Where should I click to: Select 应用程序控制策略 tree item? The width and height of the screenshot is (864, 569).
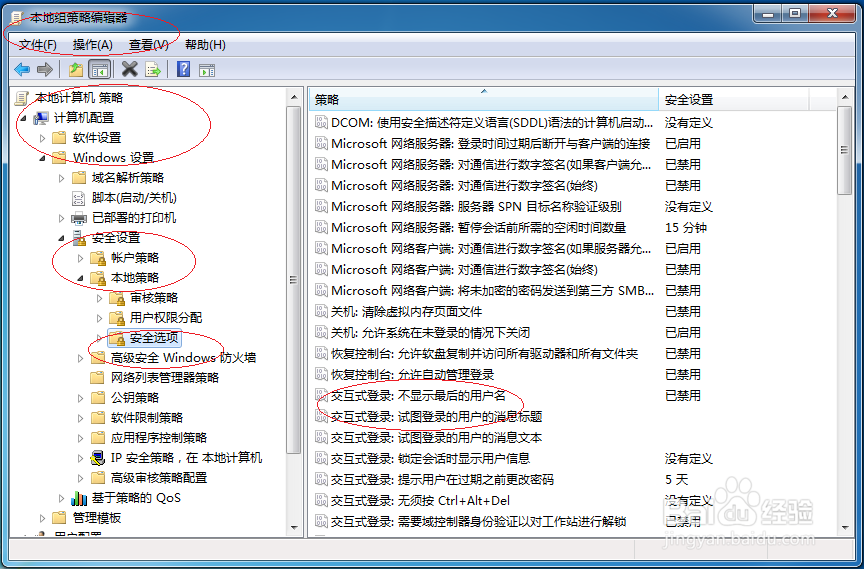point(159,438)
